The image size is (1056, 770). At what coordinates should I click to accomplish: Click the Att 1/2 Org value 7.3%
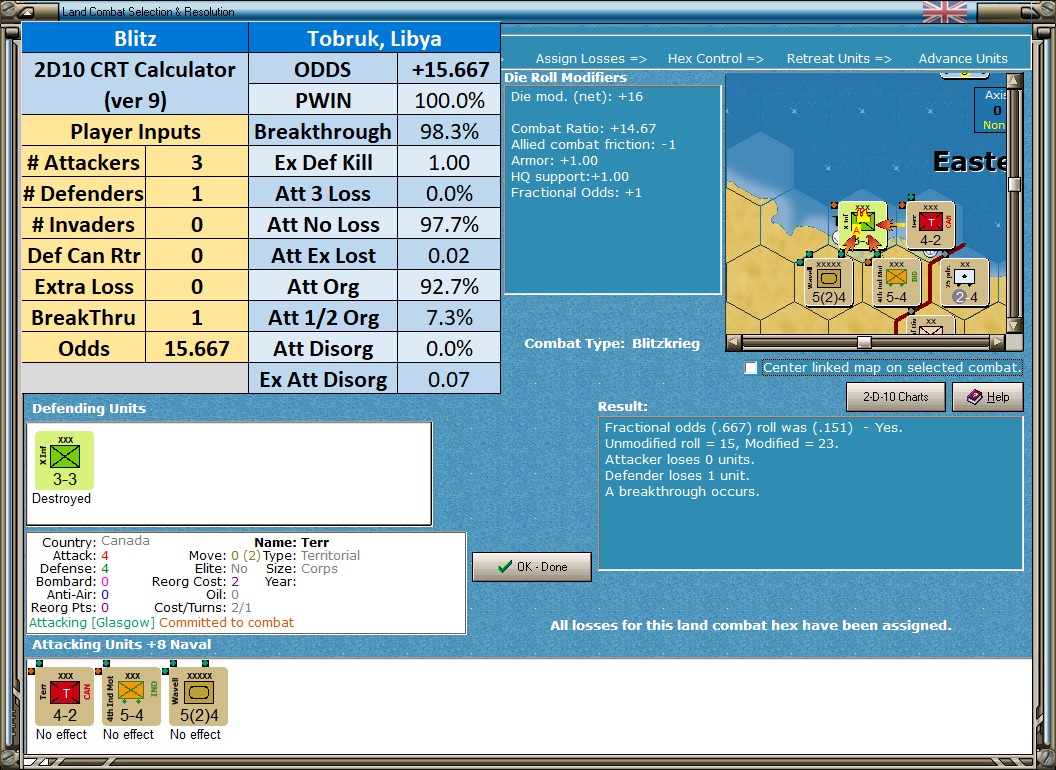coord(449,317)
